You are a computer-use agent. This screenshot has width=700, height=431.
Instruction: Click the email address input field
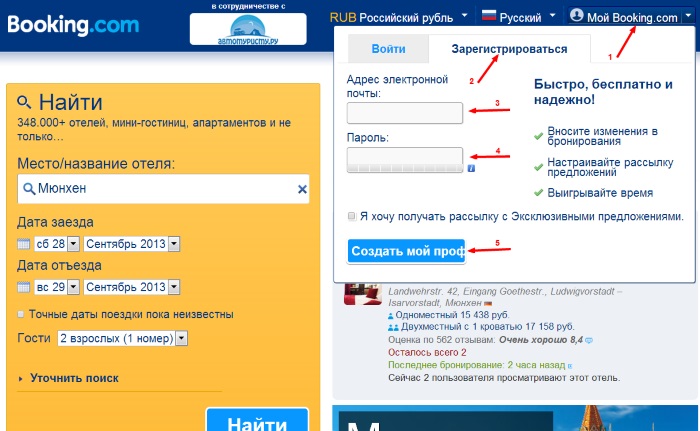(405, 113)
